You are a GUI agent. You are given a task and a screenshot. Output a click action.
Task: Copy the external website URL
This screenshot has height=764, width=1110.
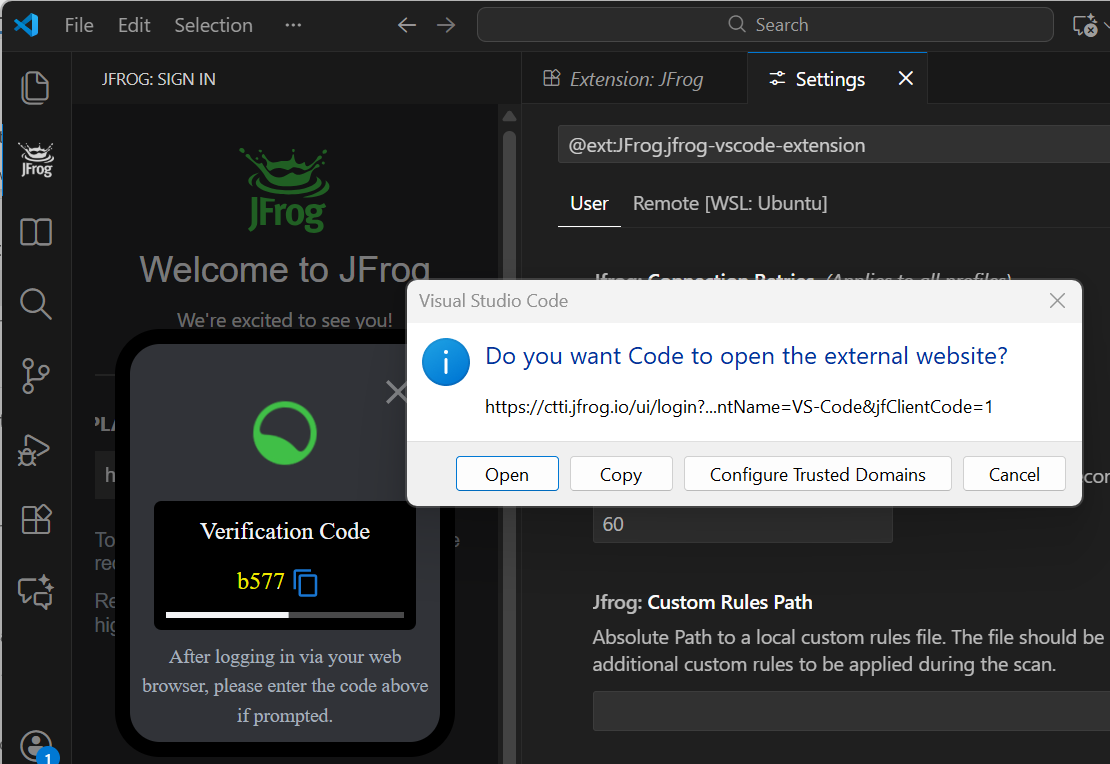(621, 474)
